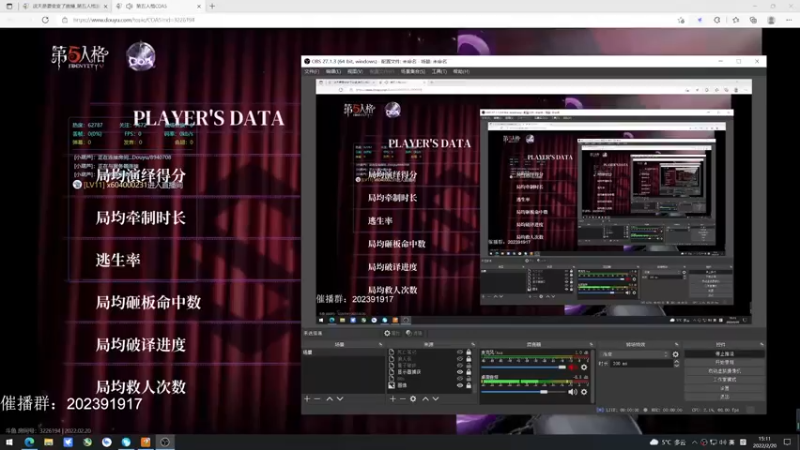The width and height of the screenshot is (800, 450).
Task: Open a new tab in the Edge browser
Action: point(212,6)
